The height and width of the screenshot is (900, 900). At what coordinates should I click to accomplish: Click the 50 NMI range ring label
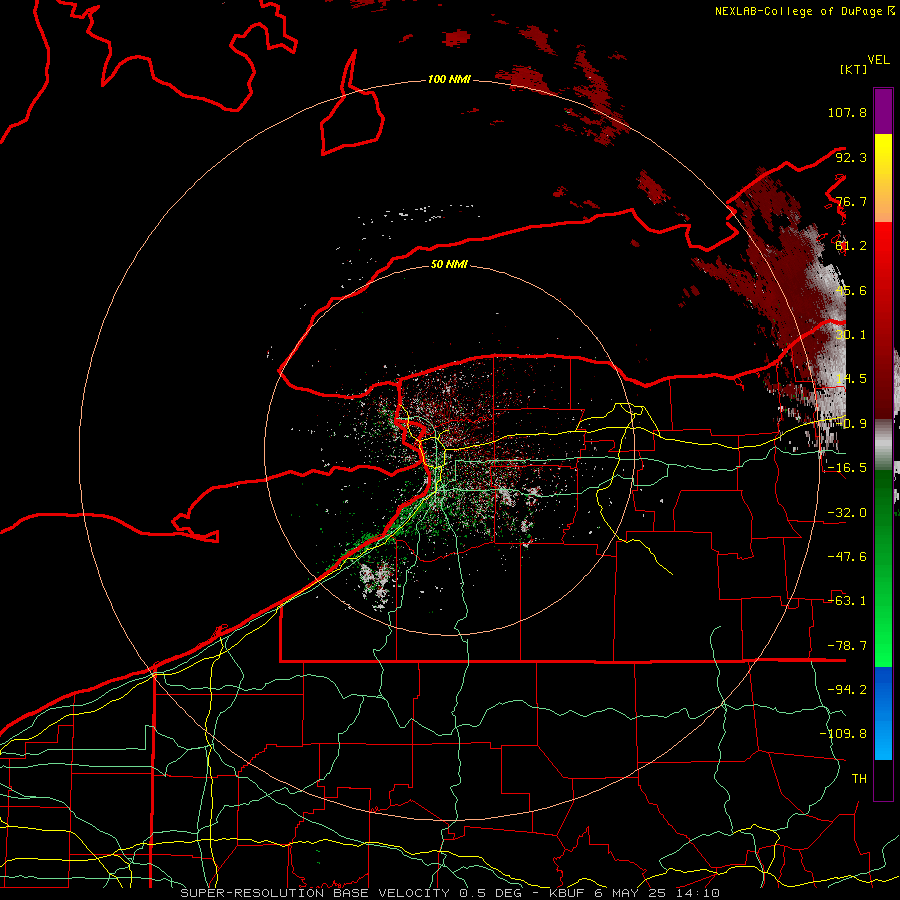point(449,264)
